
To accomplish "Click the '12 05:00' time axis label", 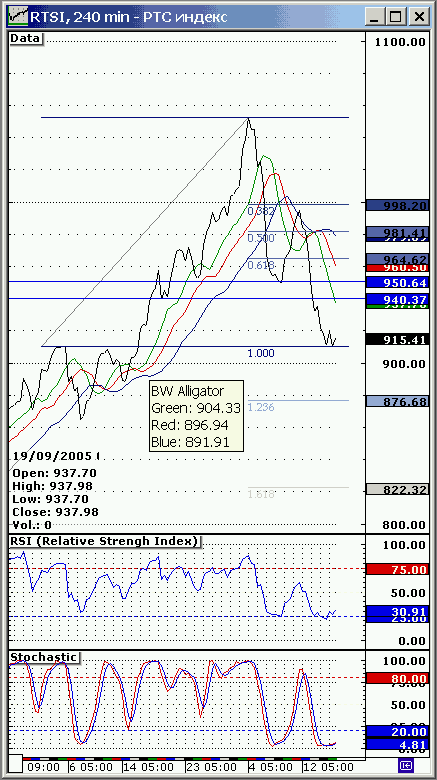I will [327, 766].
